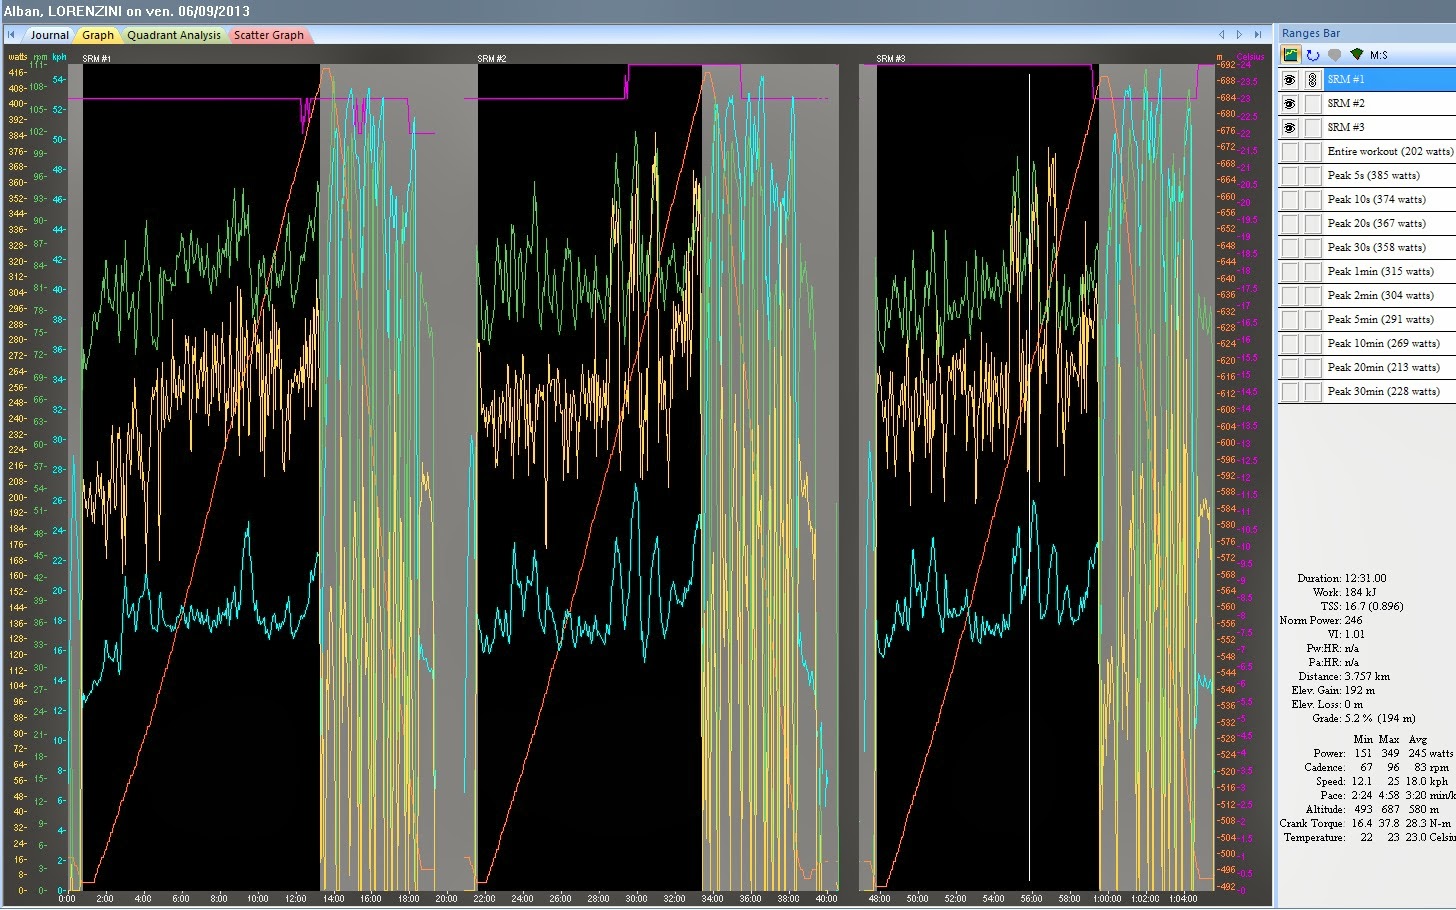
Task: Click the SRM #3 label above the graph
Action: click(891, 59)
